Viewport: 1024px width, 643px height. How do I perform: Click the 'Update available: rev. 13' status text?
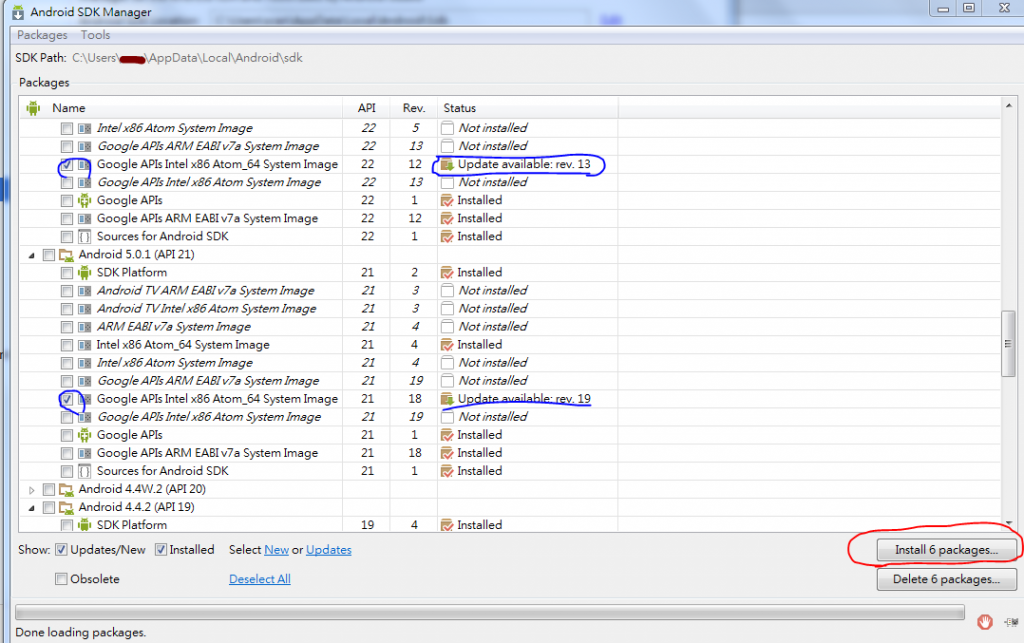click(x=524, y=165)
